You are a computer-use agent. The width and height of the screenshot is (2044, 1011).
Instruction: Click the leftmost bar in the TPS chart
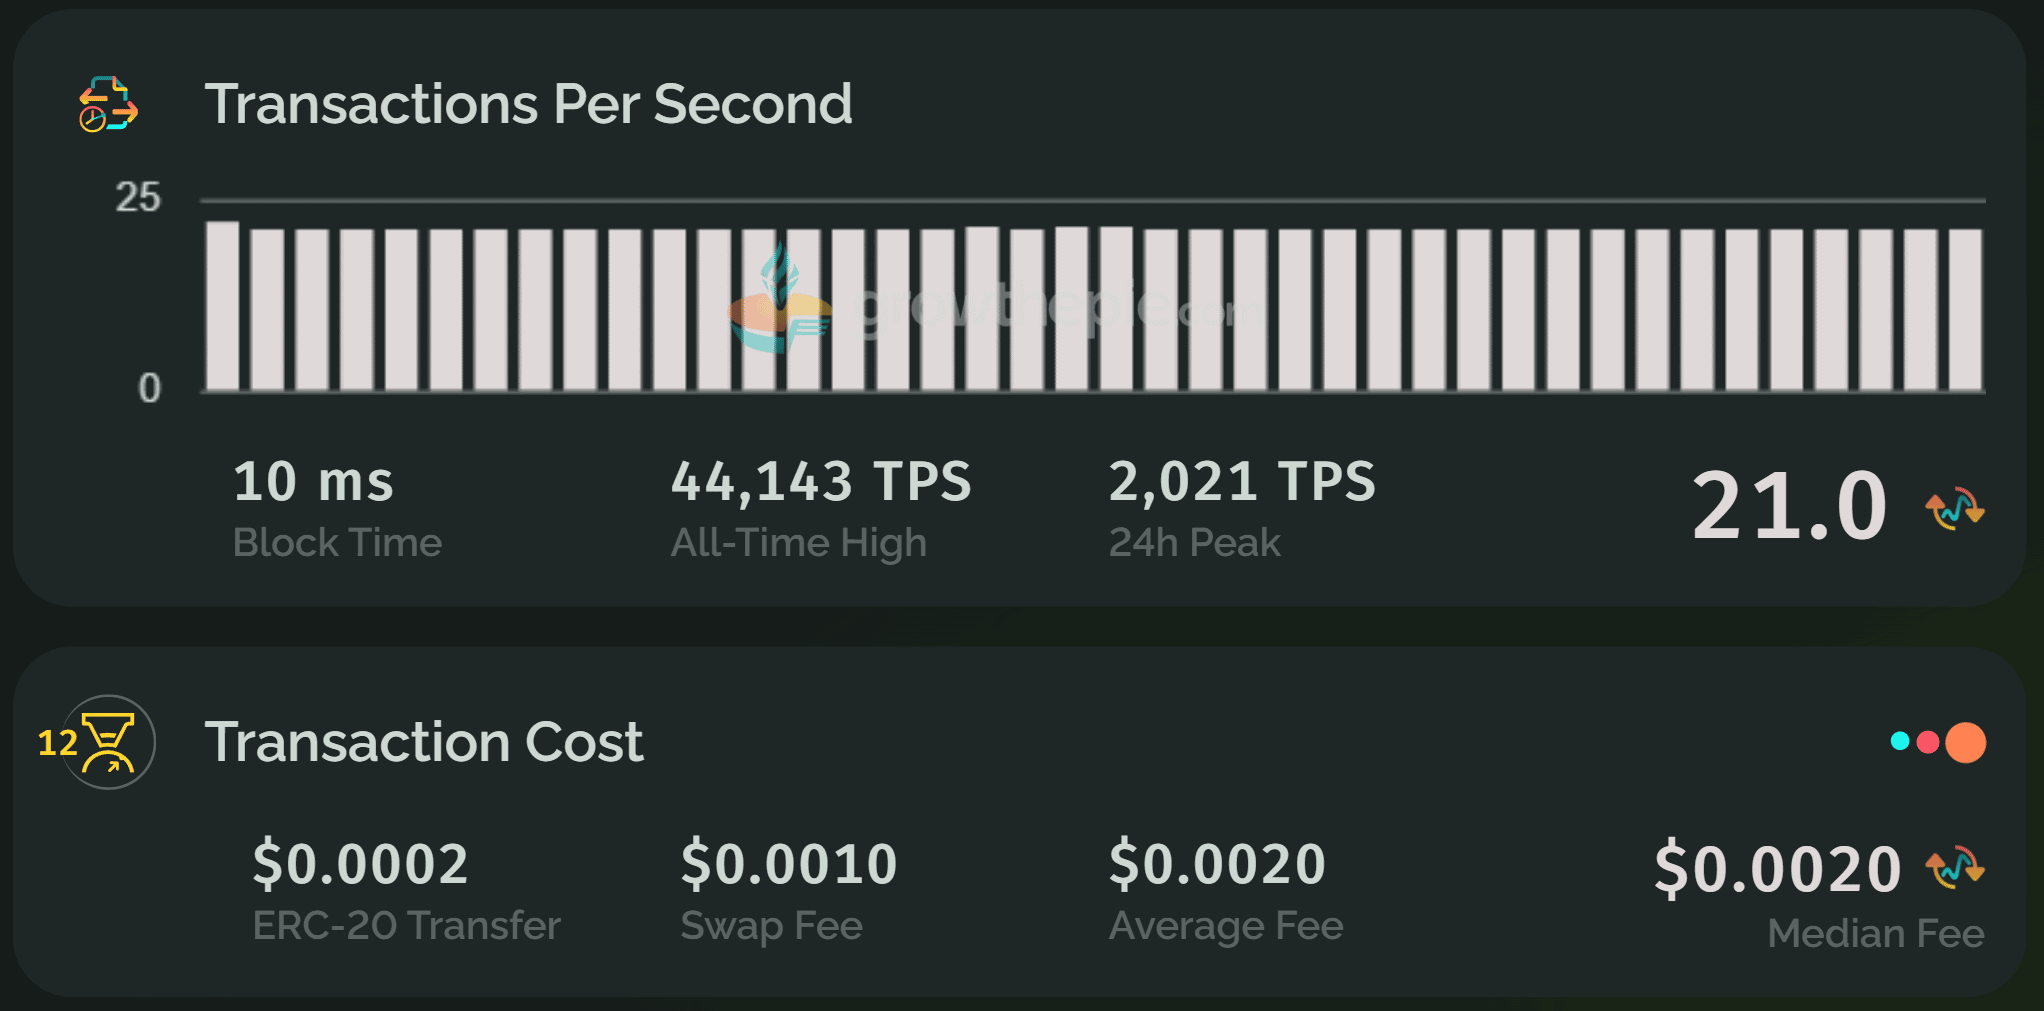point(223,305)
